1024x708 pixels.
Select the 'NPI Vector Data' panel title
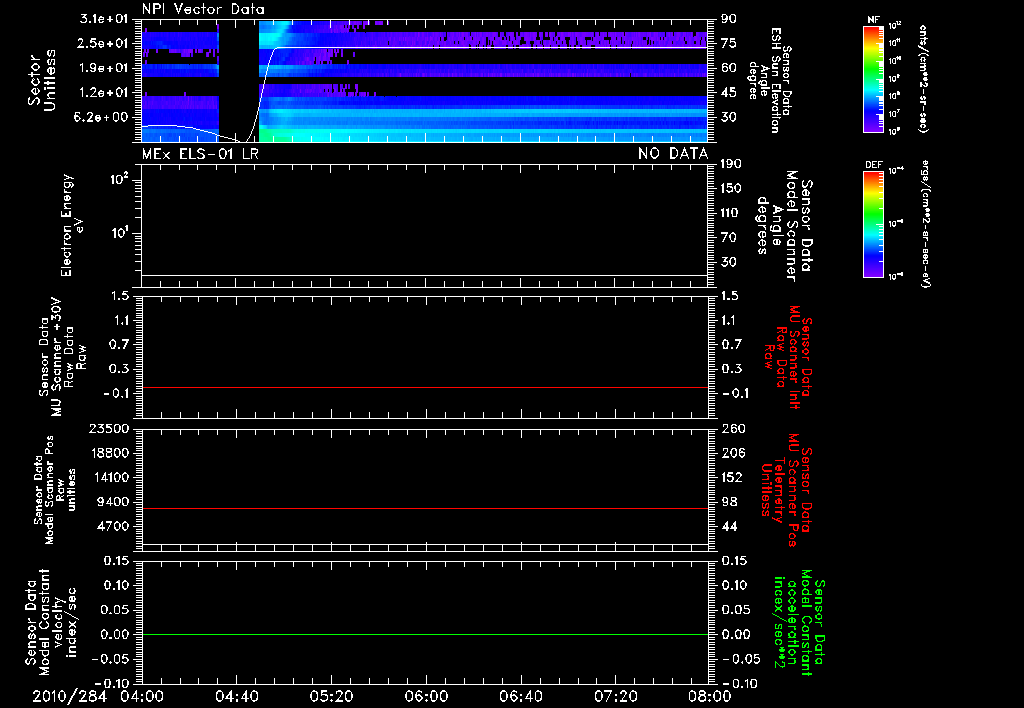(x=204, y=9)
